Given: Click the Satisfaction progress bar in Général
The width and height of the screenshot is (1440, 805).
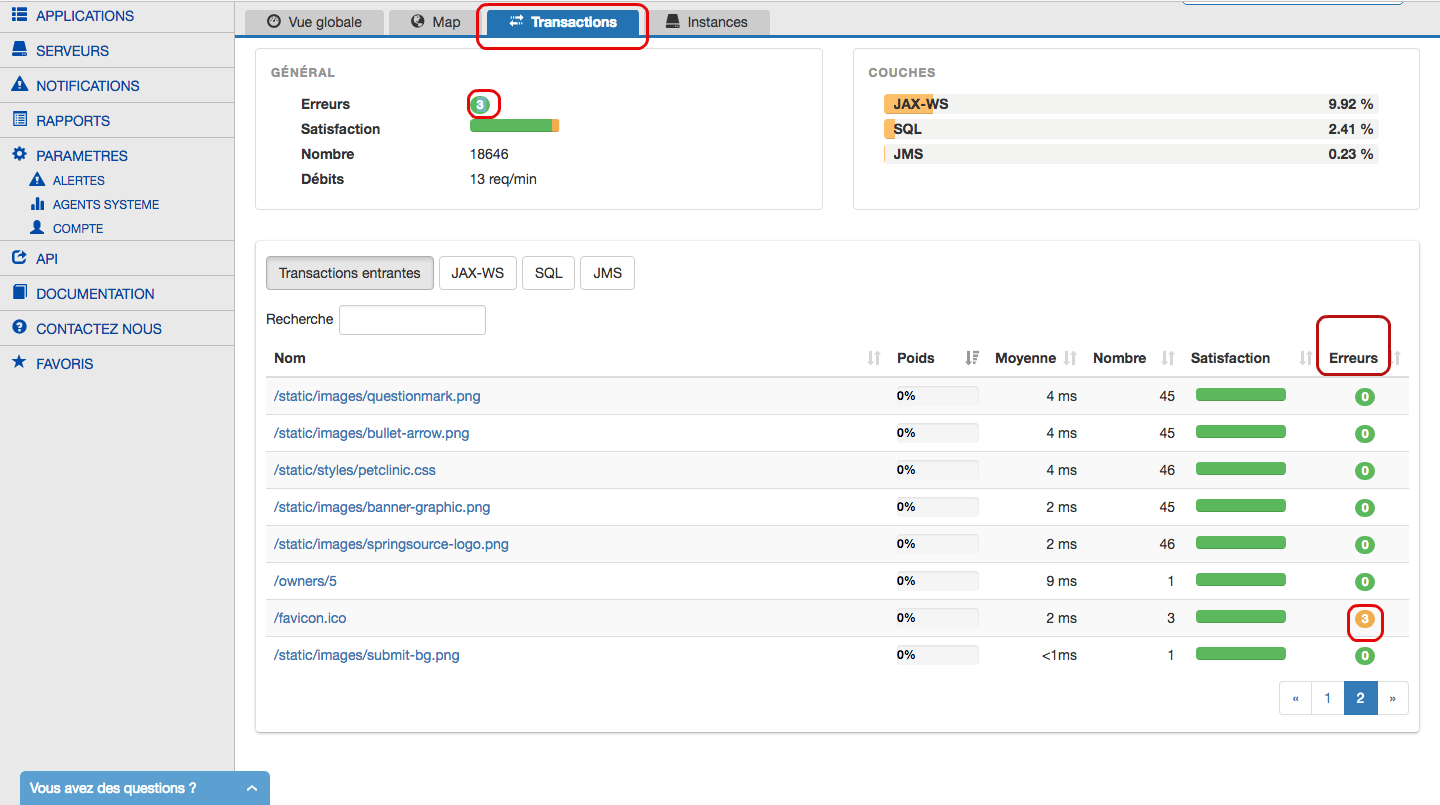Looking at the screenshot, I should click(514, 126).
